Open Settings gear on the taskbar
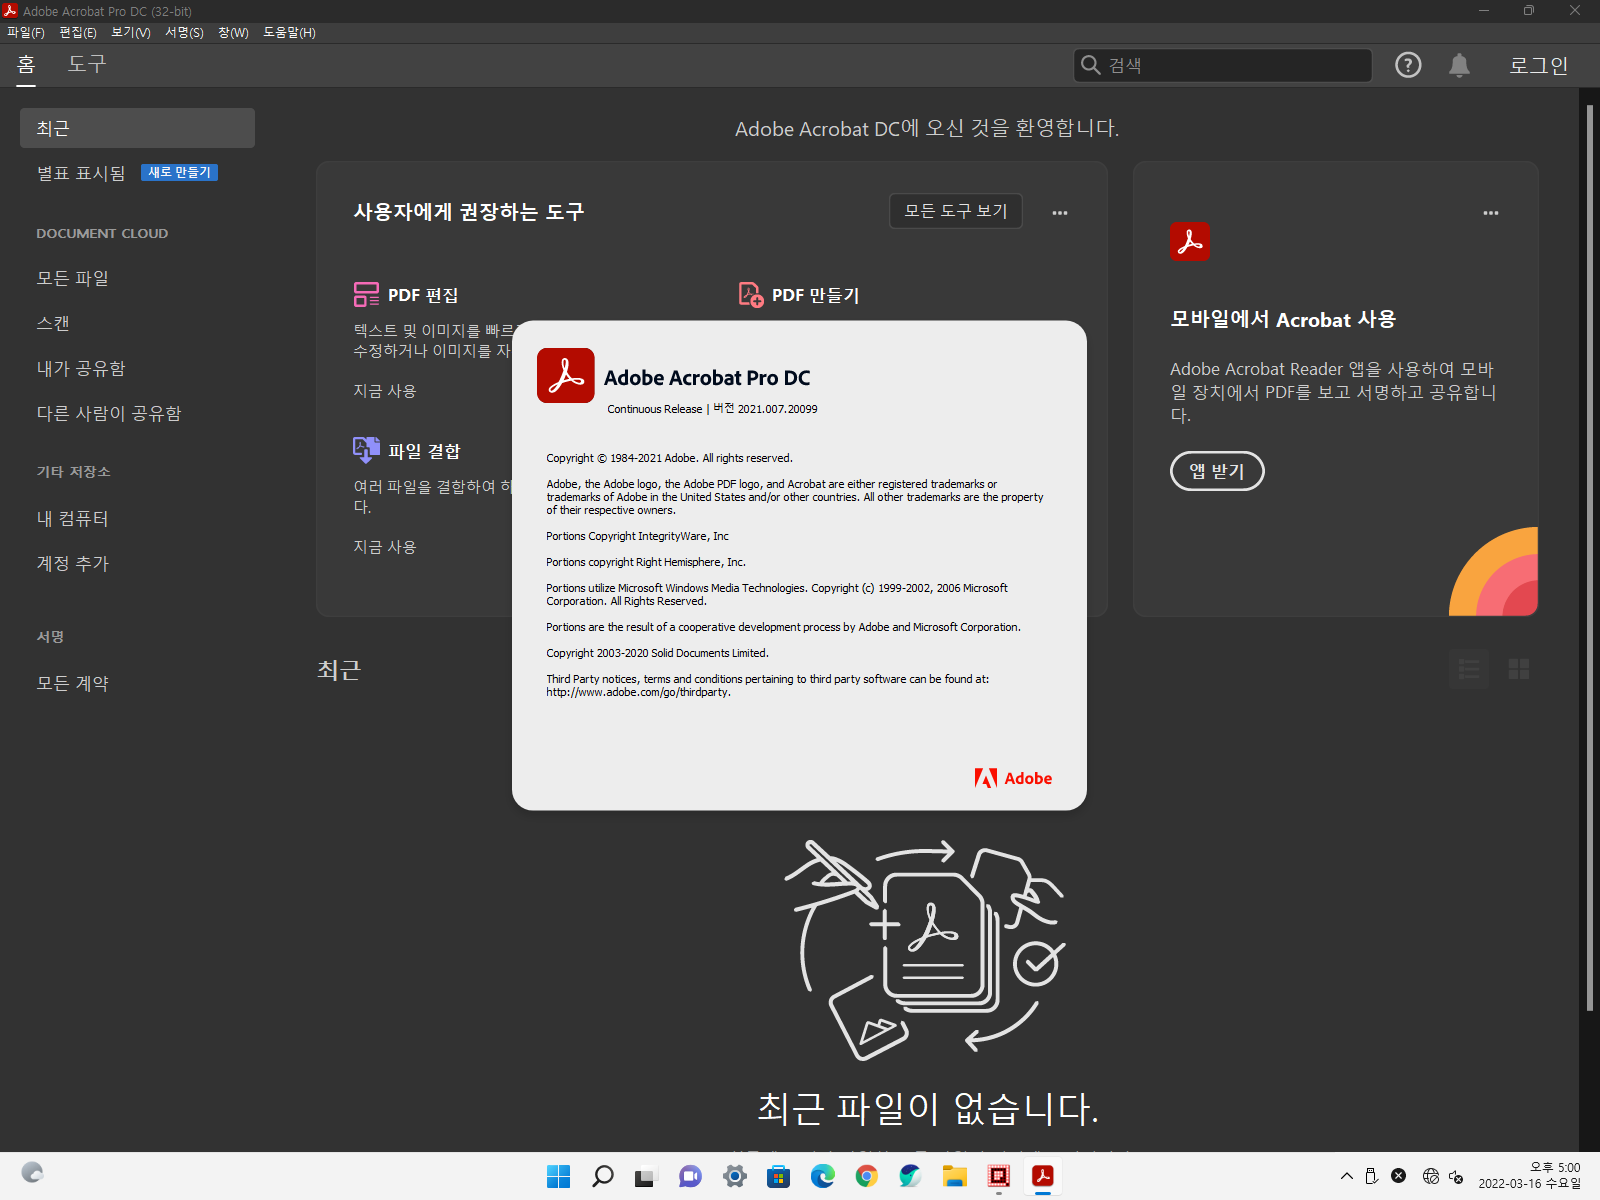This screenshot has height=1200, width=1600. tap(735, 1176)
